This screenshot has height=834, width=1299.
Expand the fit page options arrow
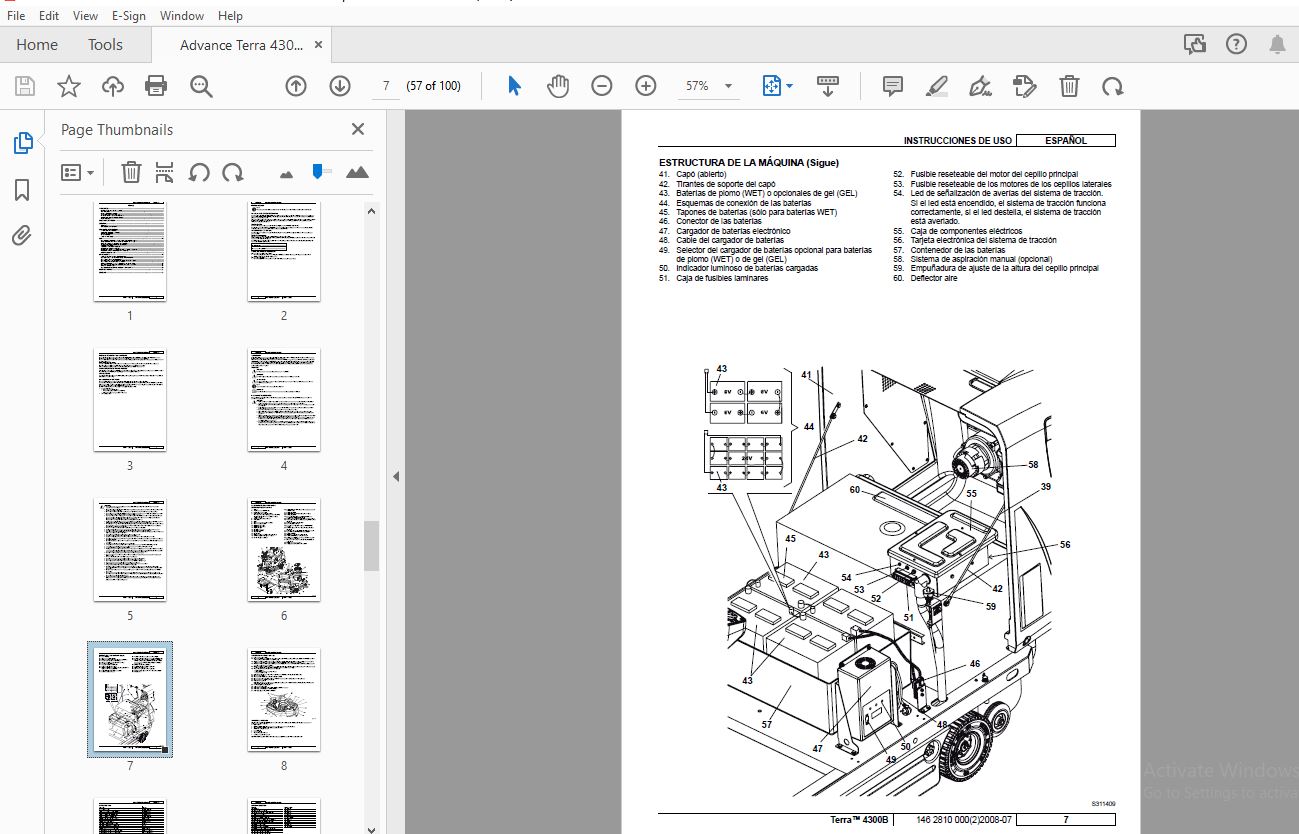pyautogui.click(x=790, y=86)
